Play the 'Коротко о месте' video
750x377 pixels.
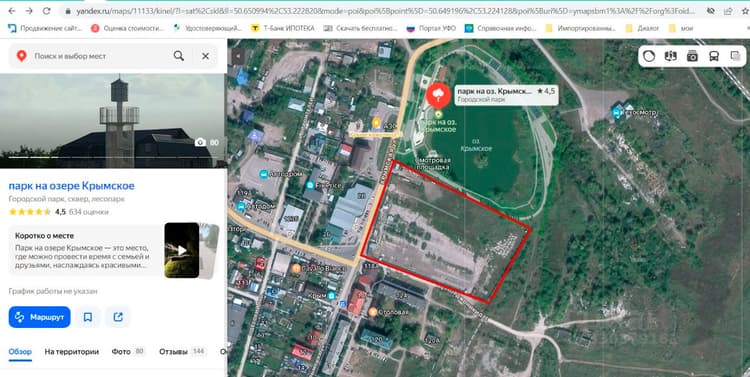point(182,250)
